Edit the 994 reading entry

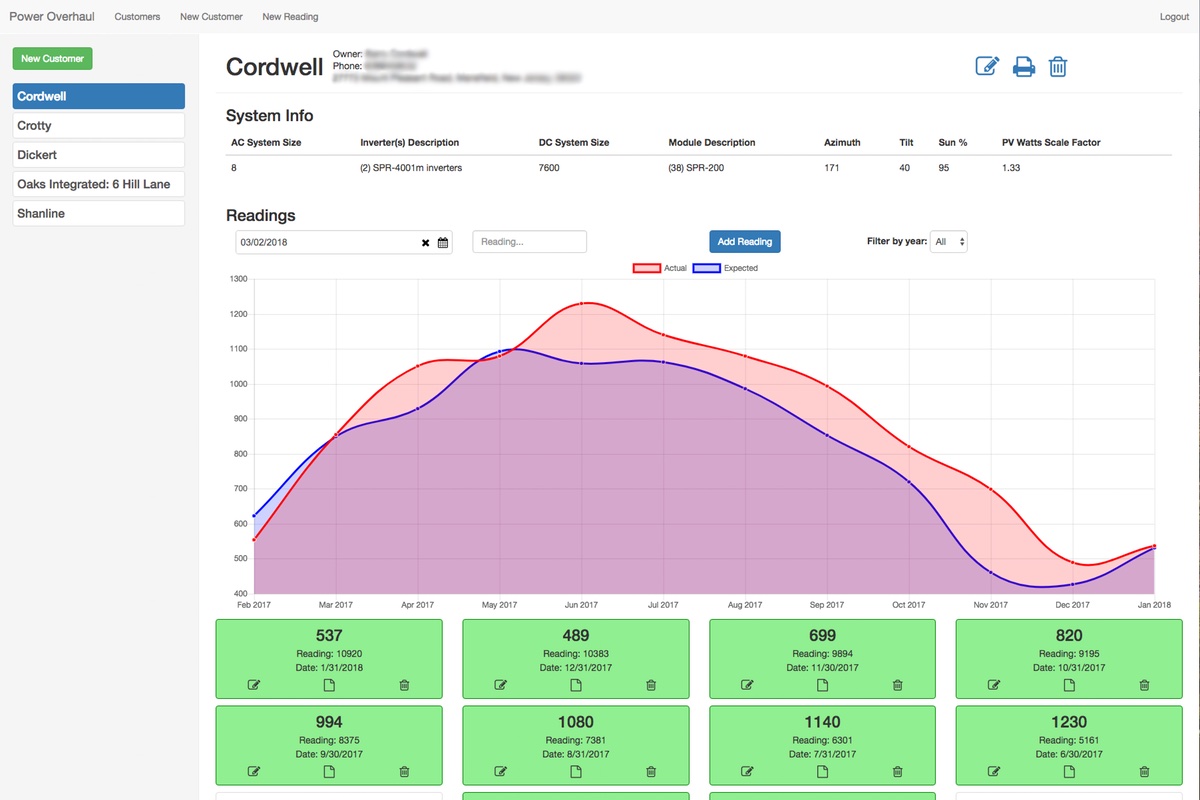pyautogui.click(x=254, y=772)
